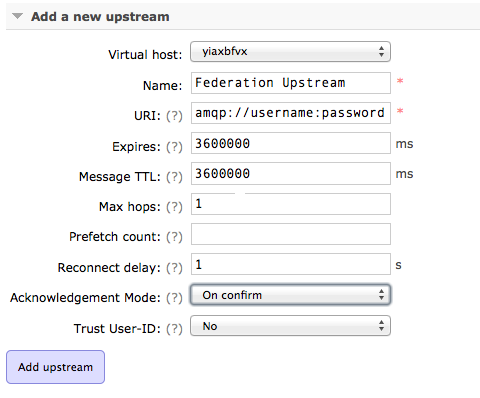Image resolution: width=480 pixels, height=398 pixels.
Task: Focus the Name input field
Action: 291,83
